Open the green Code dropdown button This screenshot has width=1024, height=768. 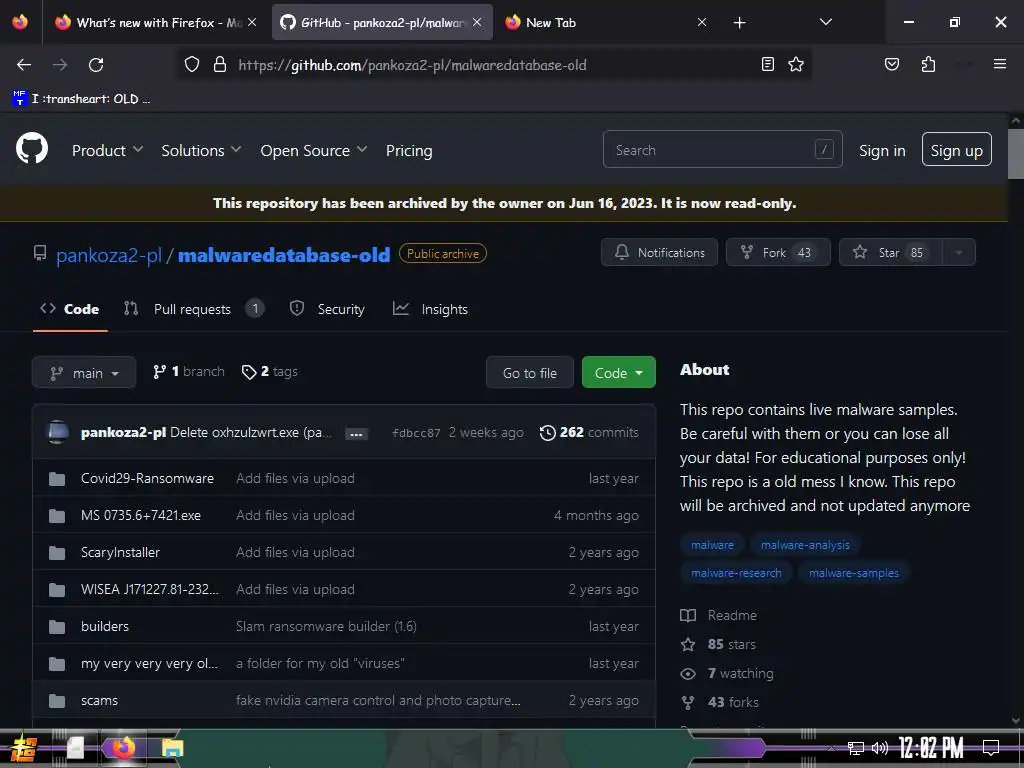(618, 372)
